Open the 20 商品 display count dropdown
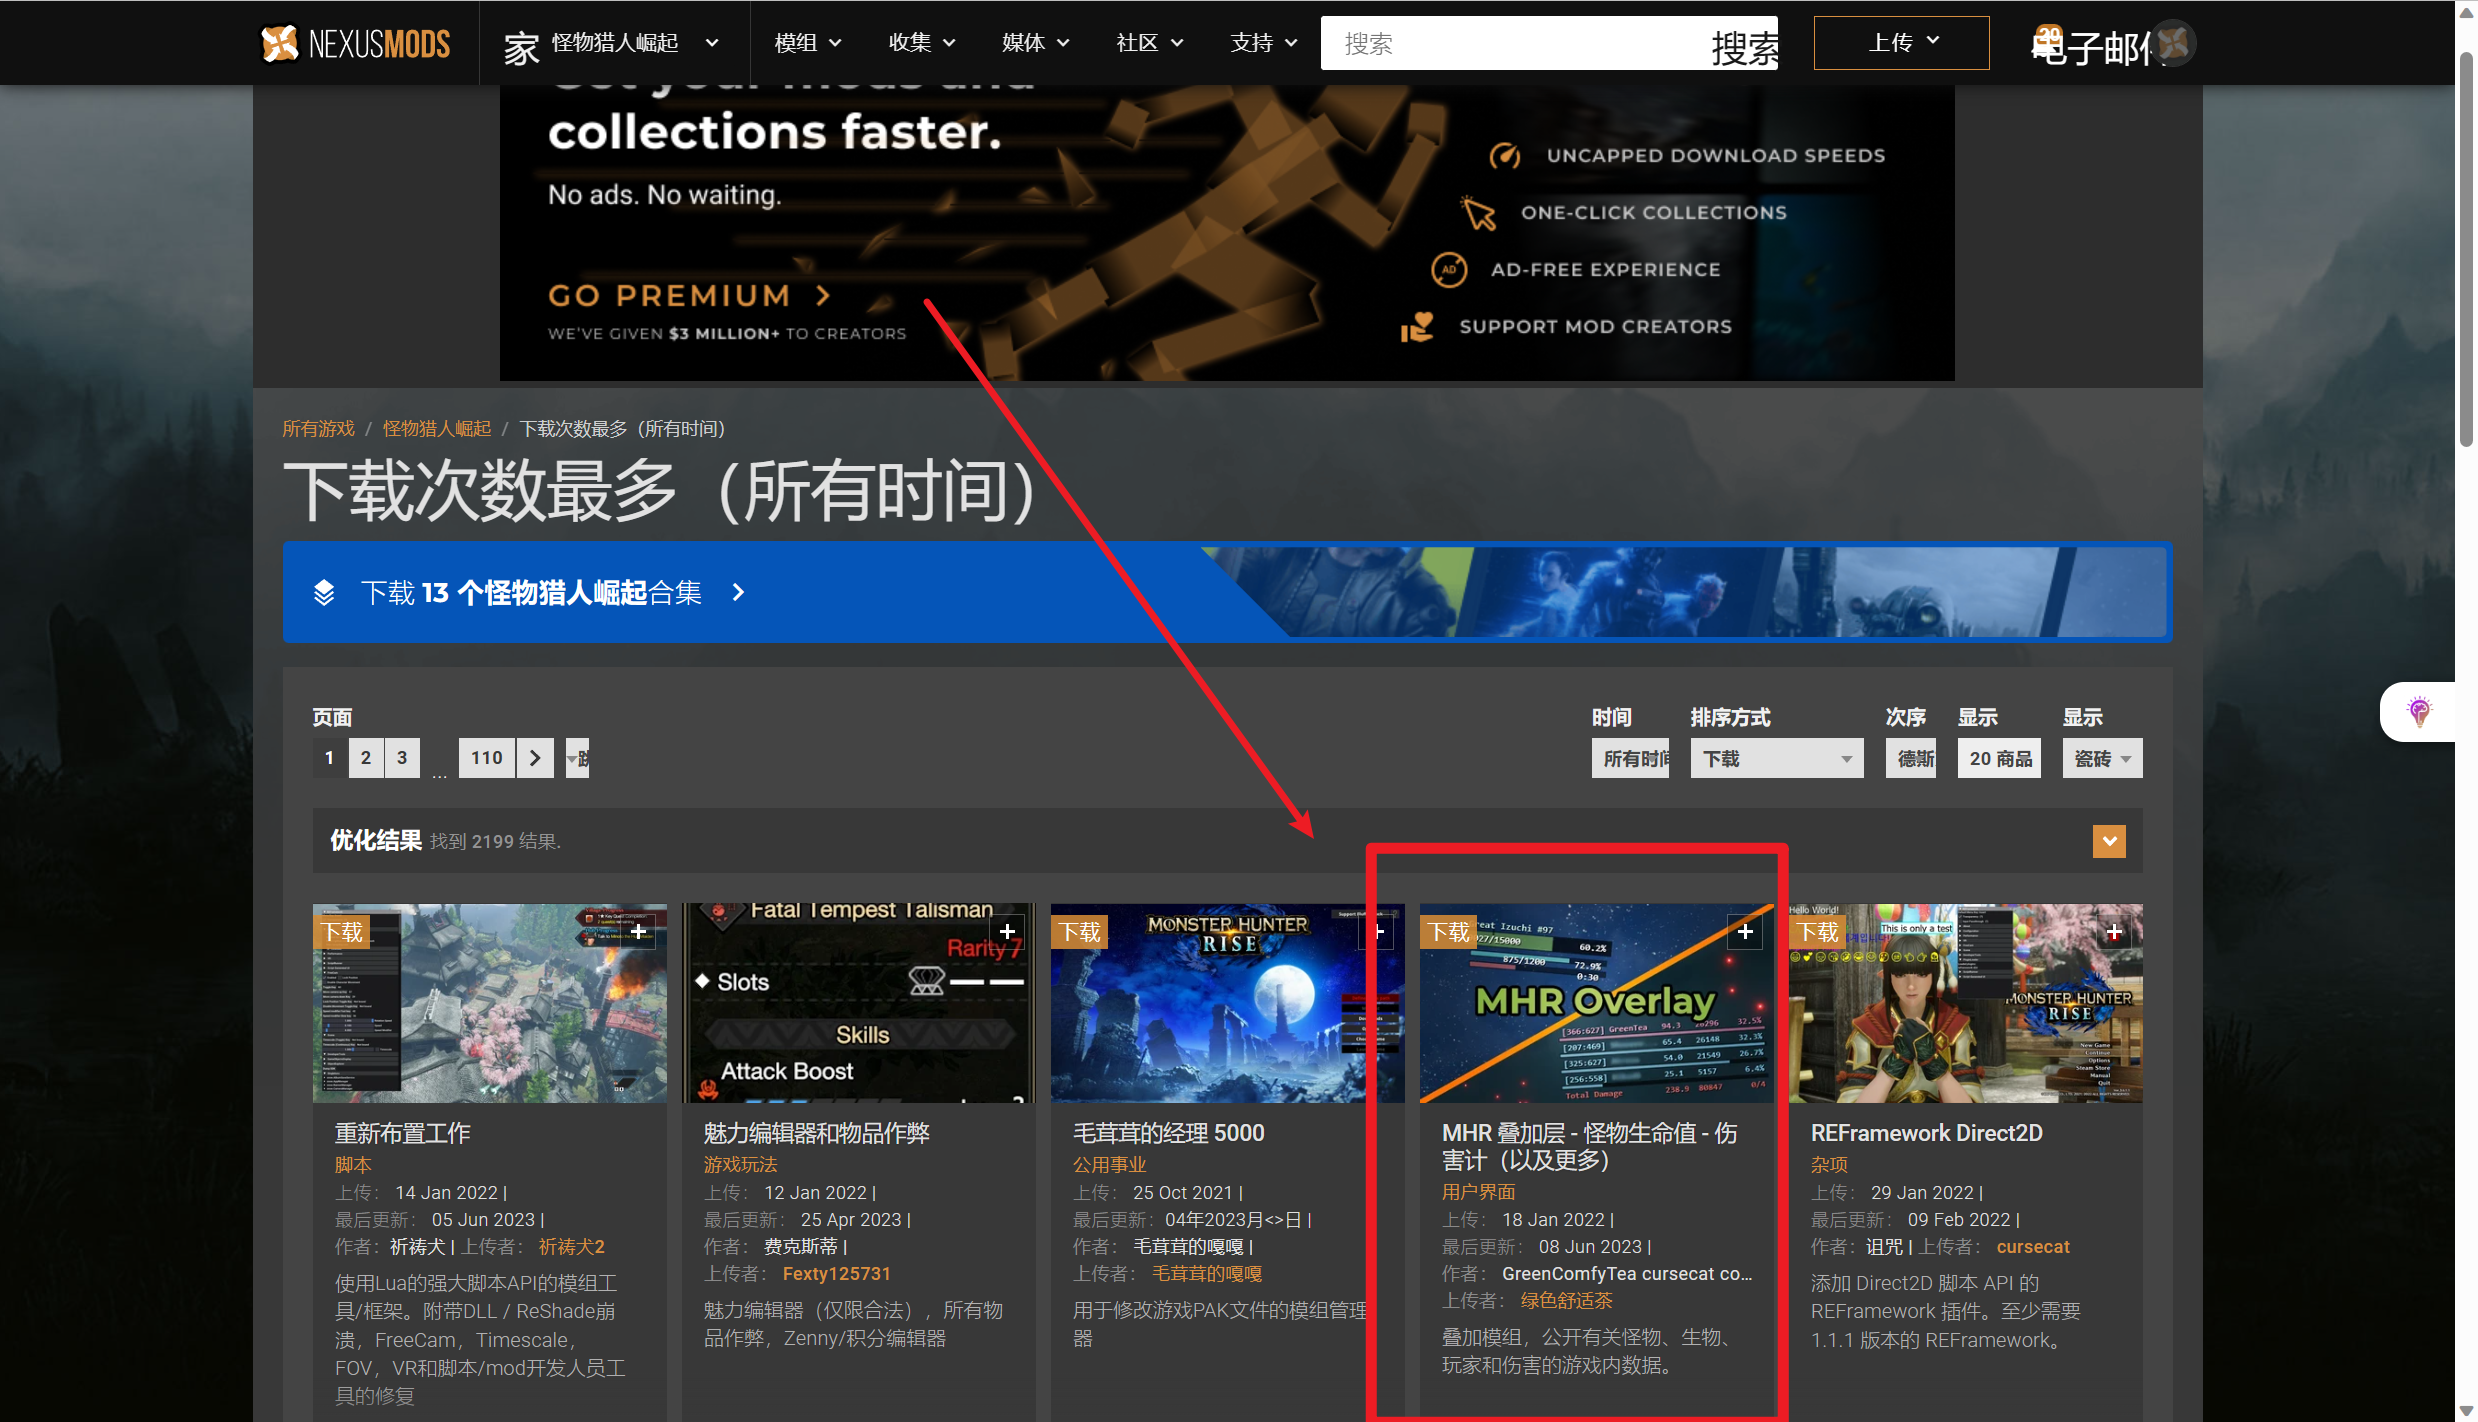This screenshot has height=1422, width=2478. [1999, 759]
